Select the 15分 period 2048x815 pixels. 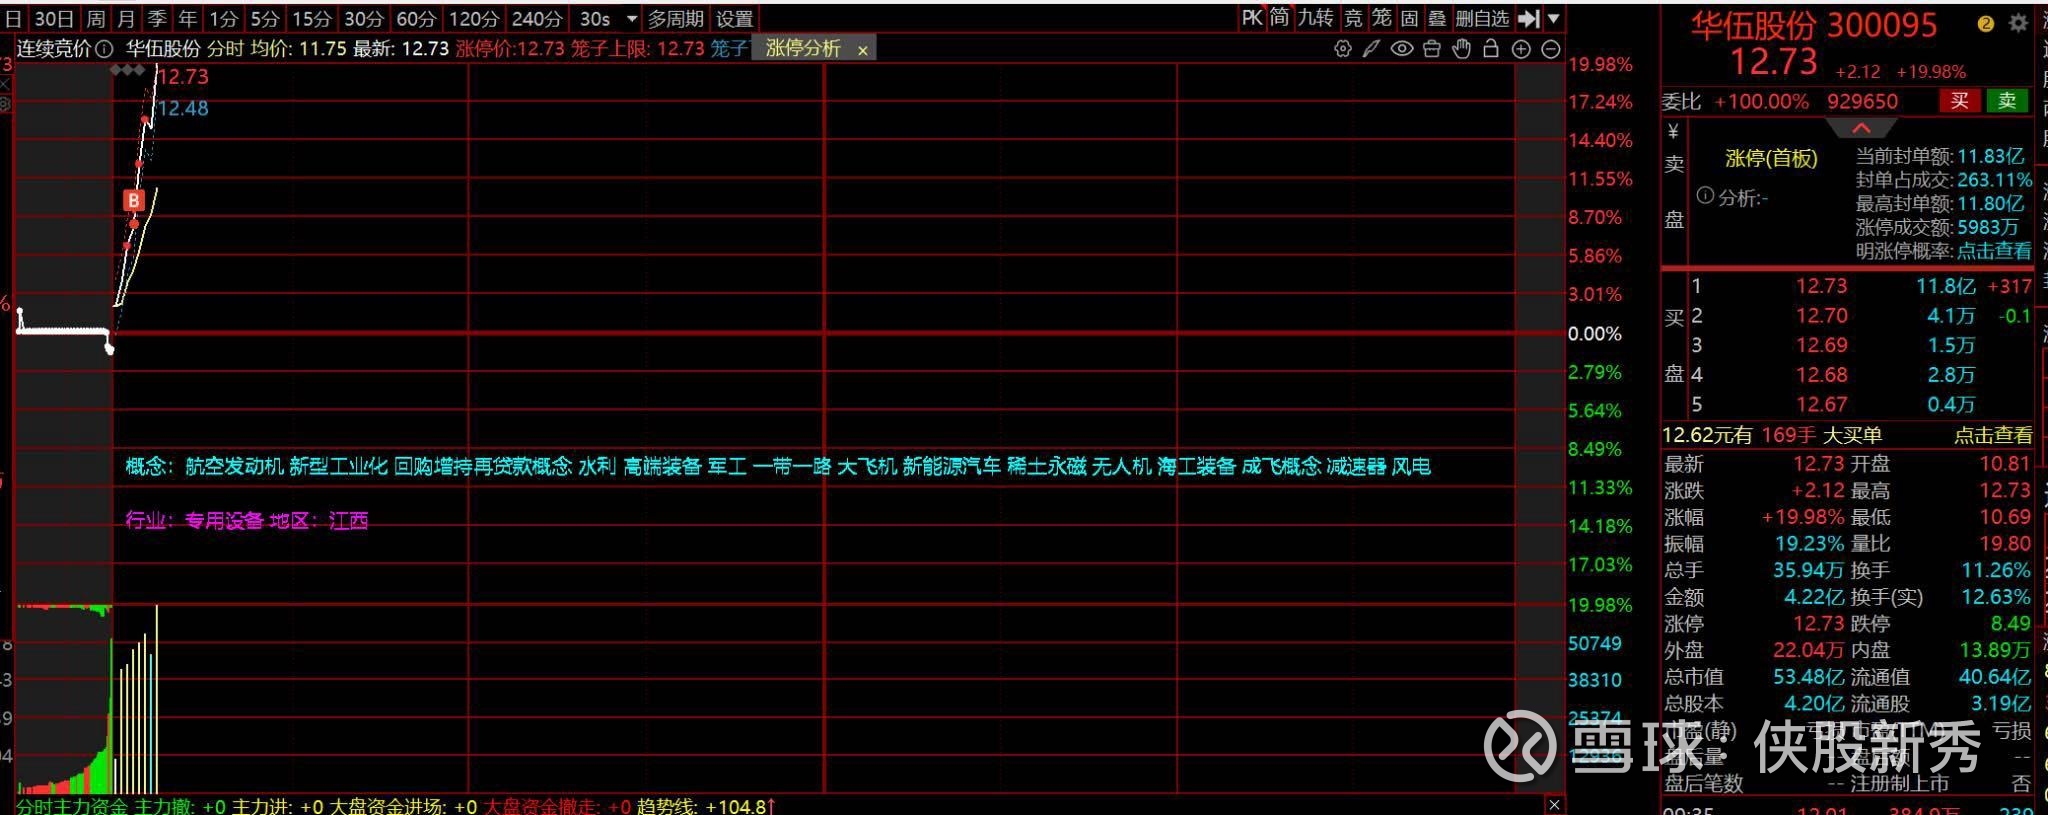pos(311,19)
